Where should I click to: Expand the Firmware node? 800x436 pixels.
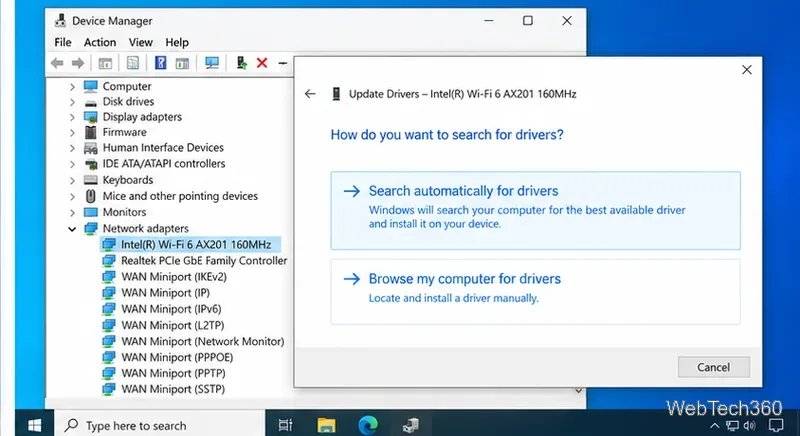click(72, 133)
